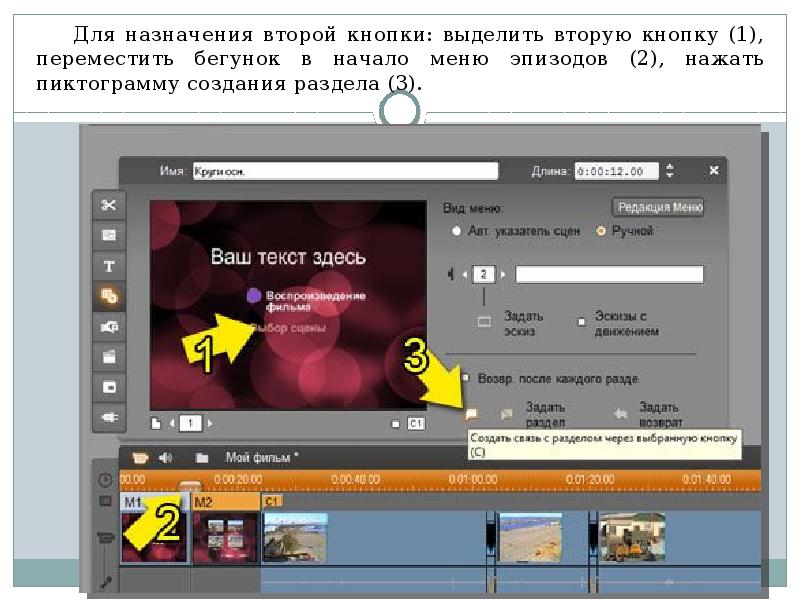Tick Возвр. после каждого раздела checkbox

click(x=466, y=378)
